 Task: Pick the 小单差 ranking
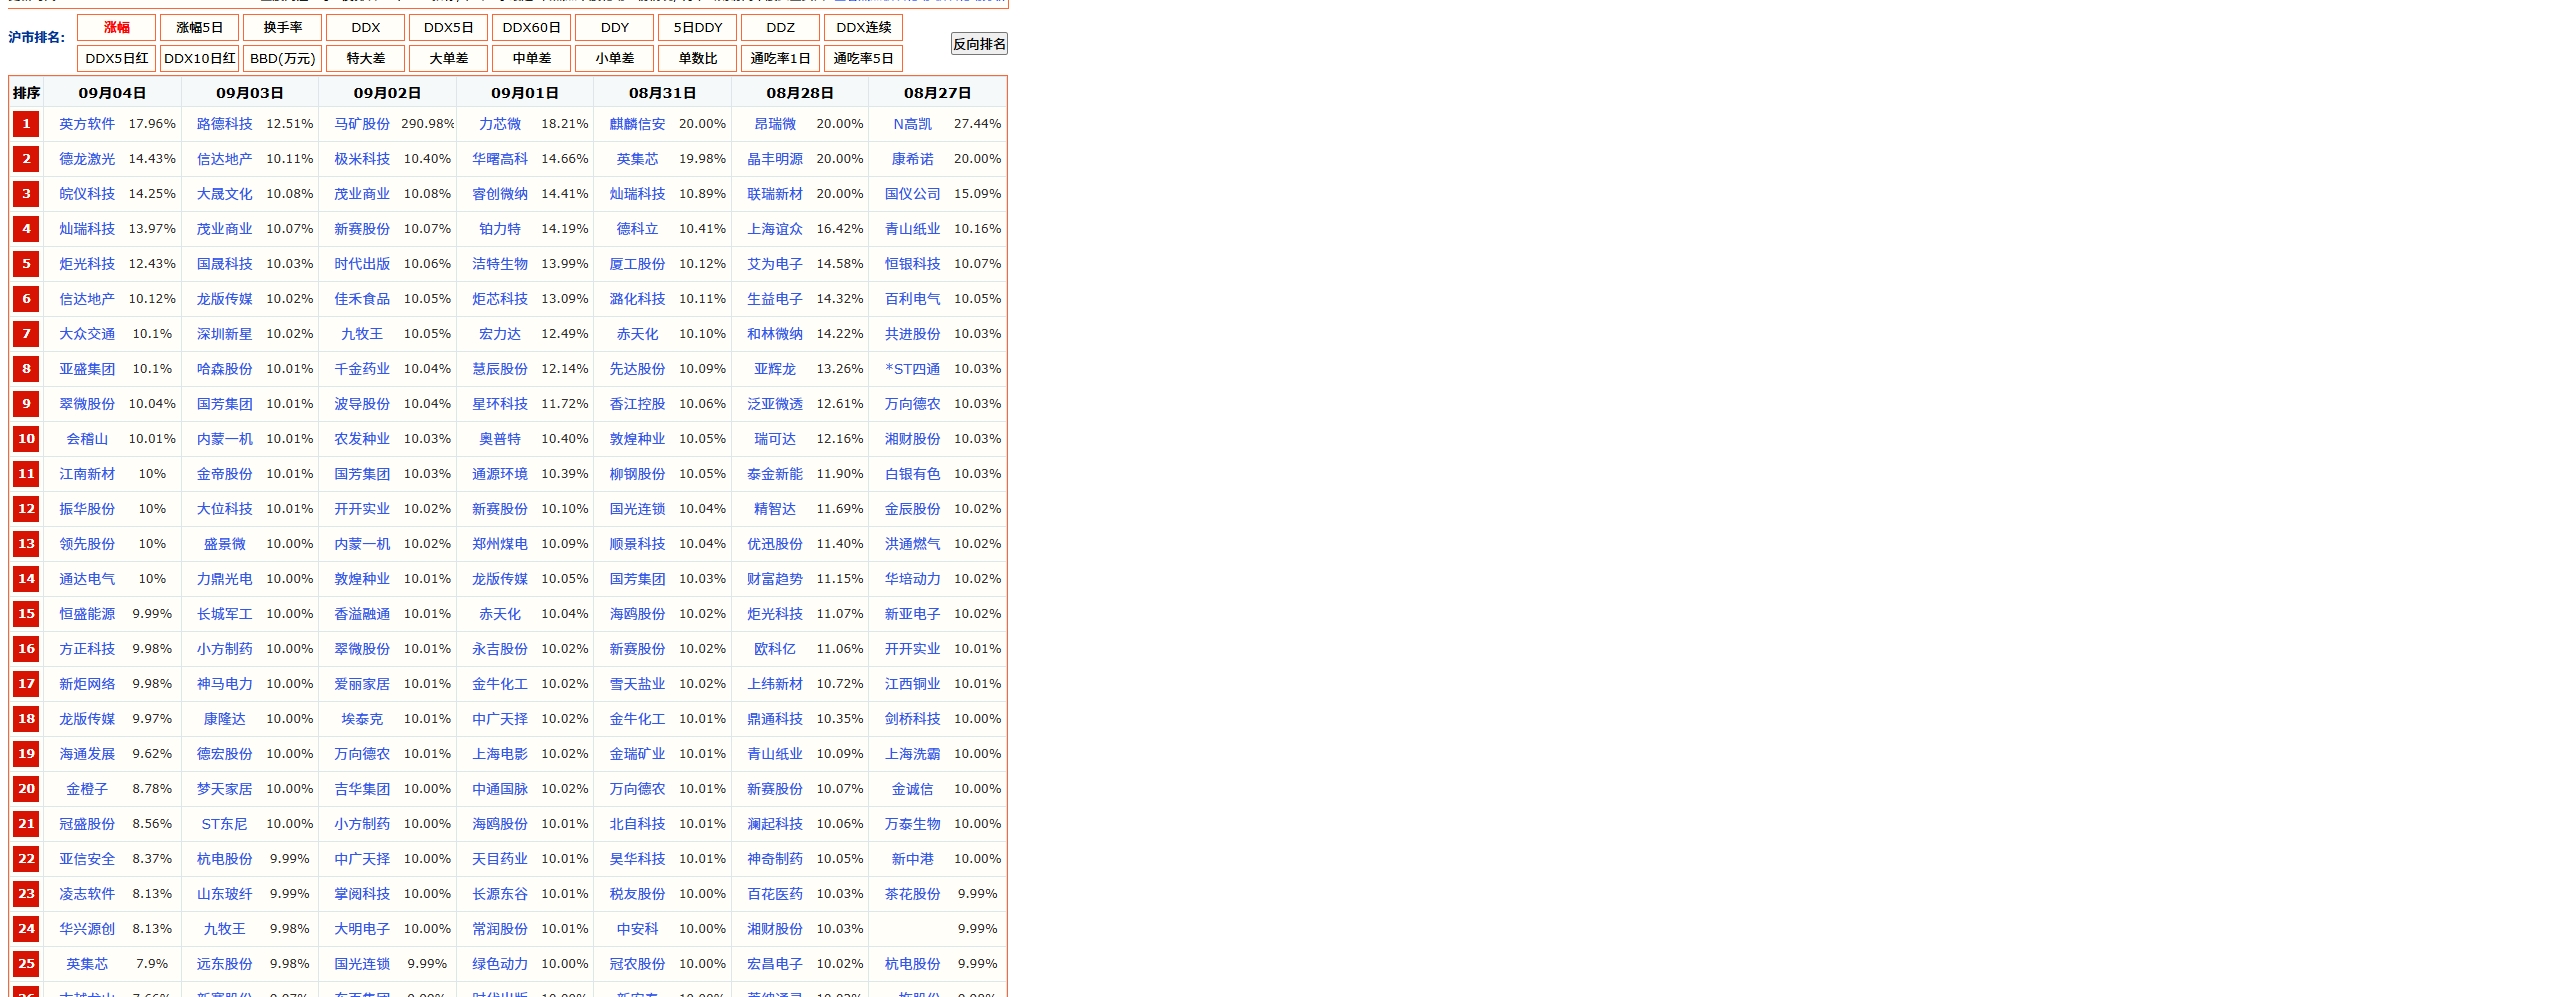(615, 59)
